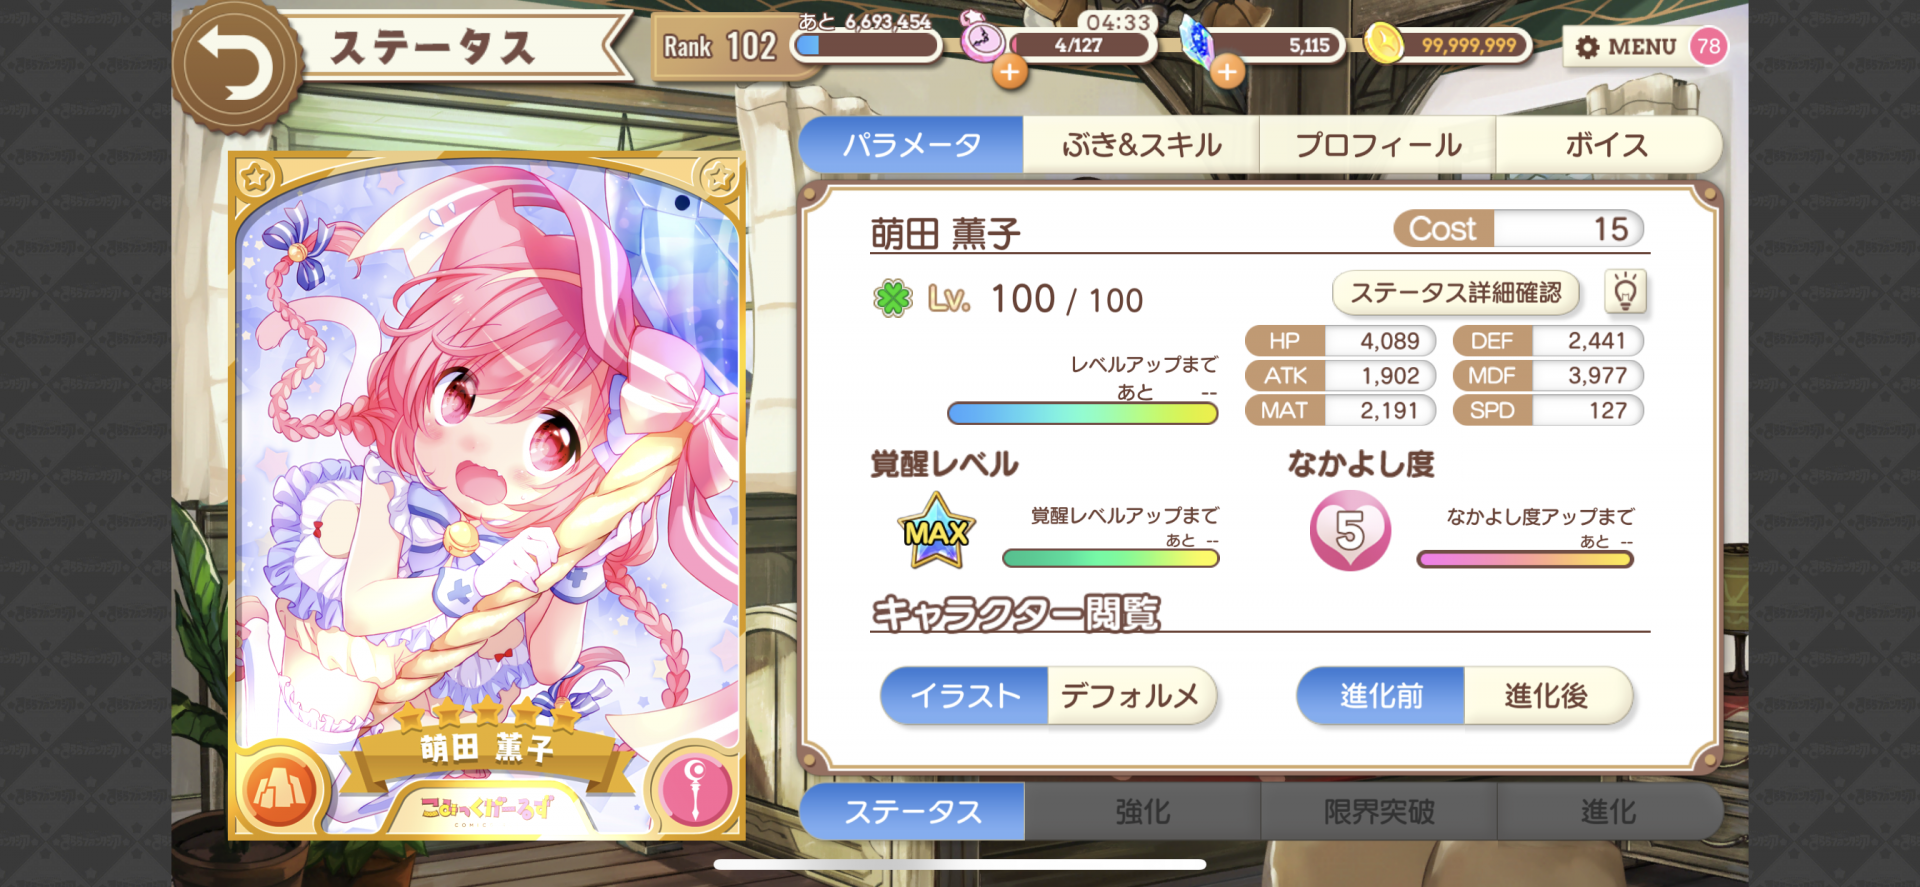The height and width of the screenshot is (887, 1920).
Task: Tap the pink heart friendship level icon
Action: coord(1350,531)
